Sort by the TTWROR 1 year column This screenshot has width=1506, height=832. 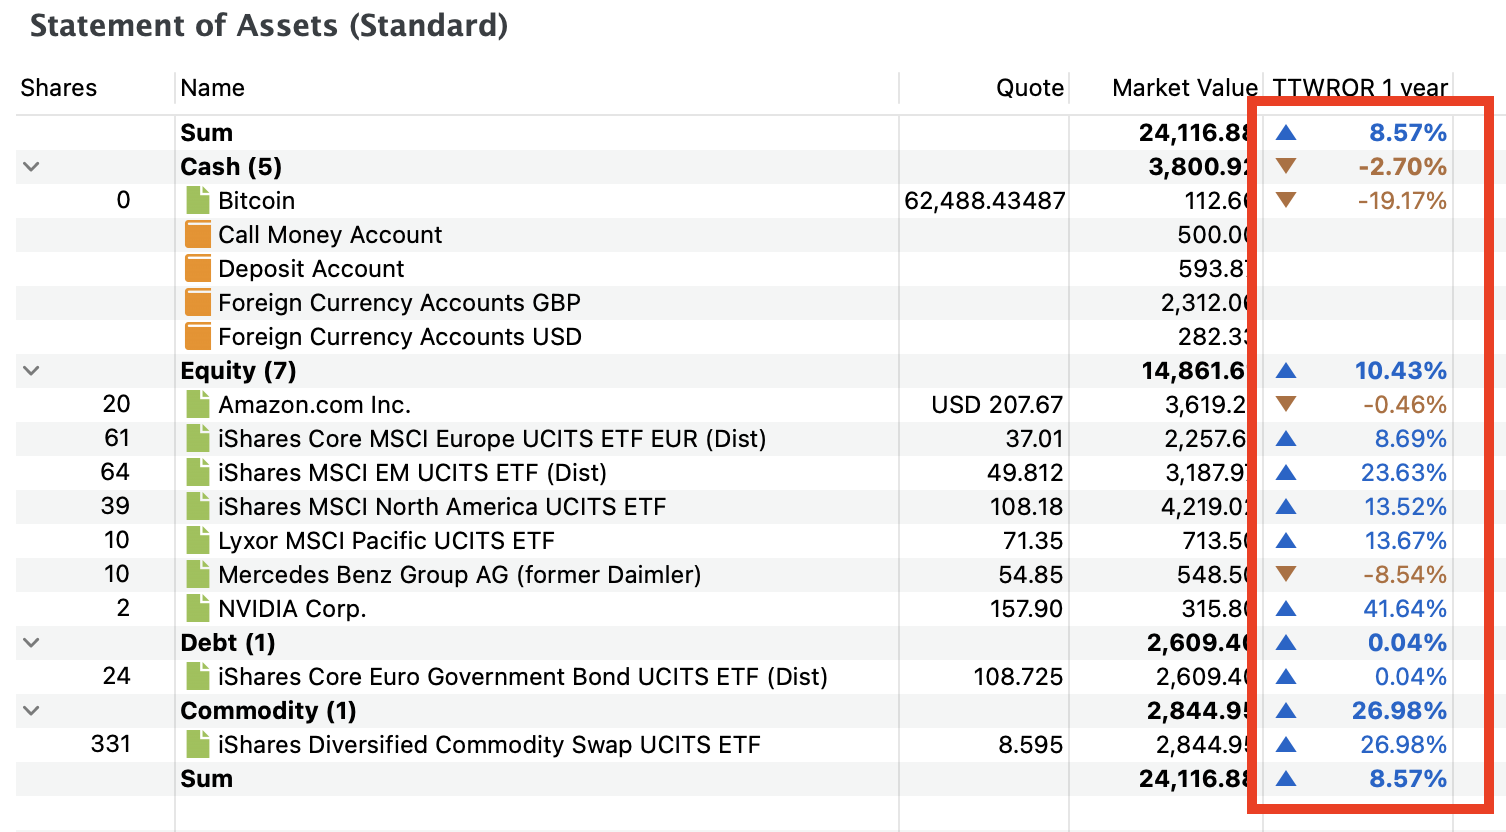click(1359, 88)
